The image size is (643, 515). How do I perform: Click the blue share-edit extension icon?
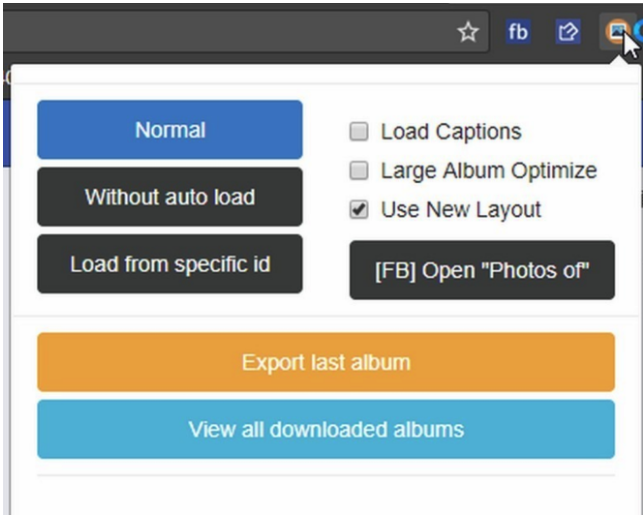568,32
